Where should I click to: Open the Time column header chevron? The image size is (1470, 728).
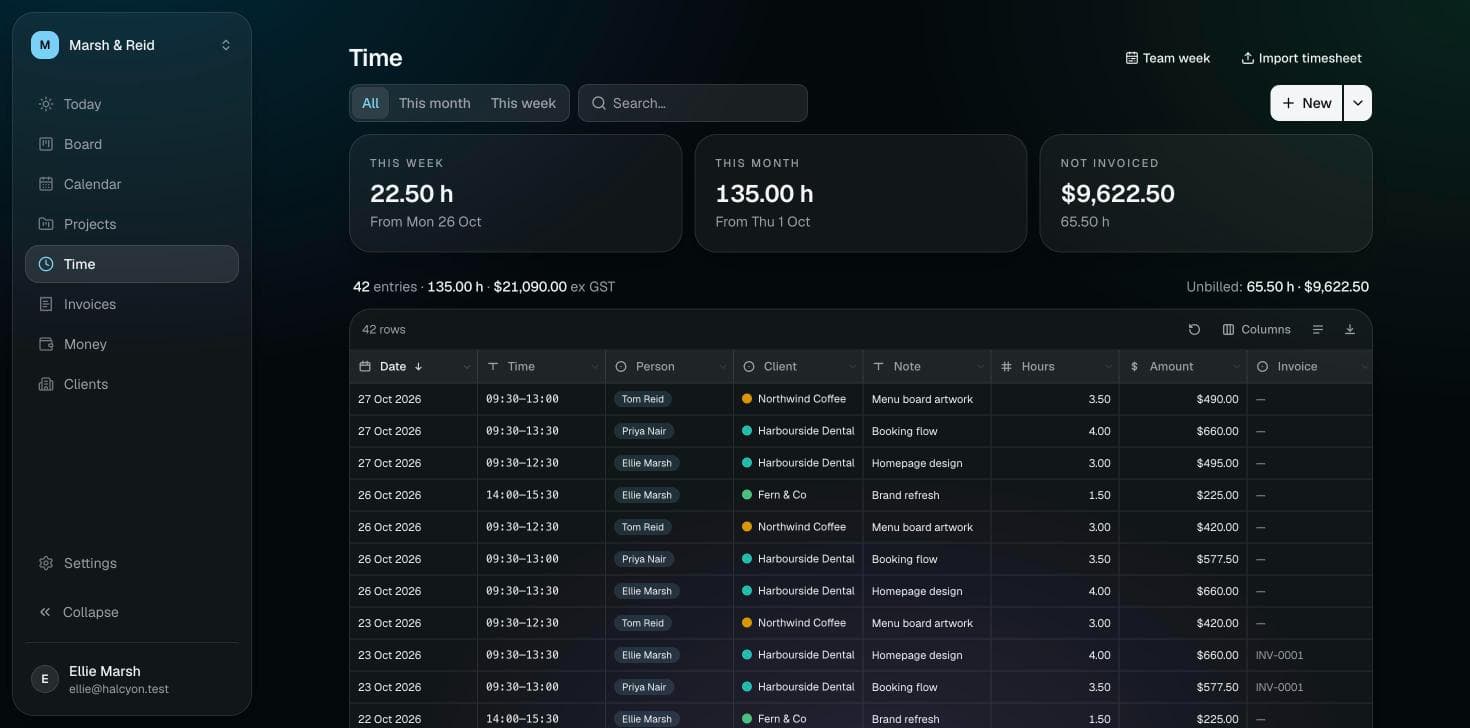[595, 367]
